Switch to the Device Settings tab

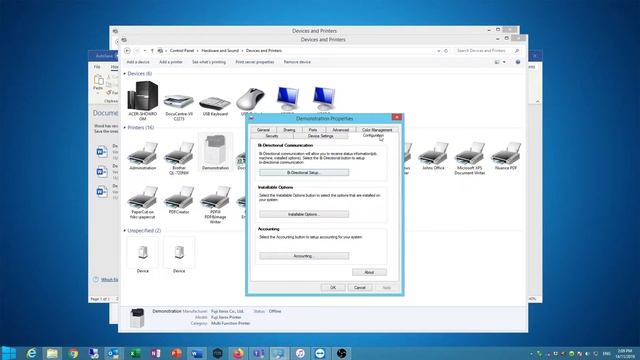(x=320, y=136)
